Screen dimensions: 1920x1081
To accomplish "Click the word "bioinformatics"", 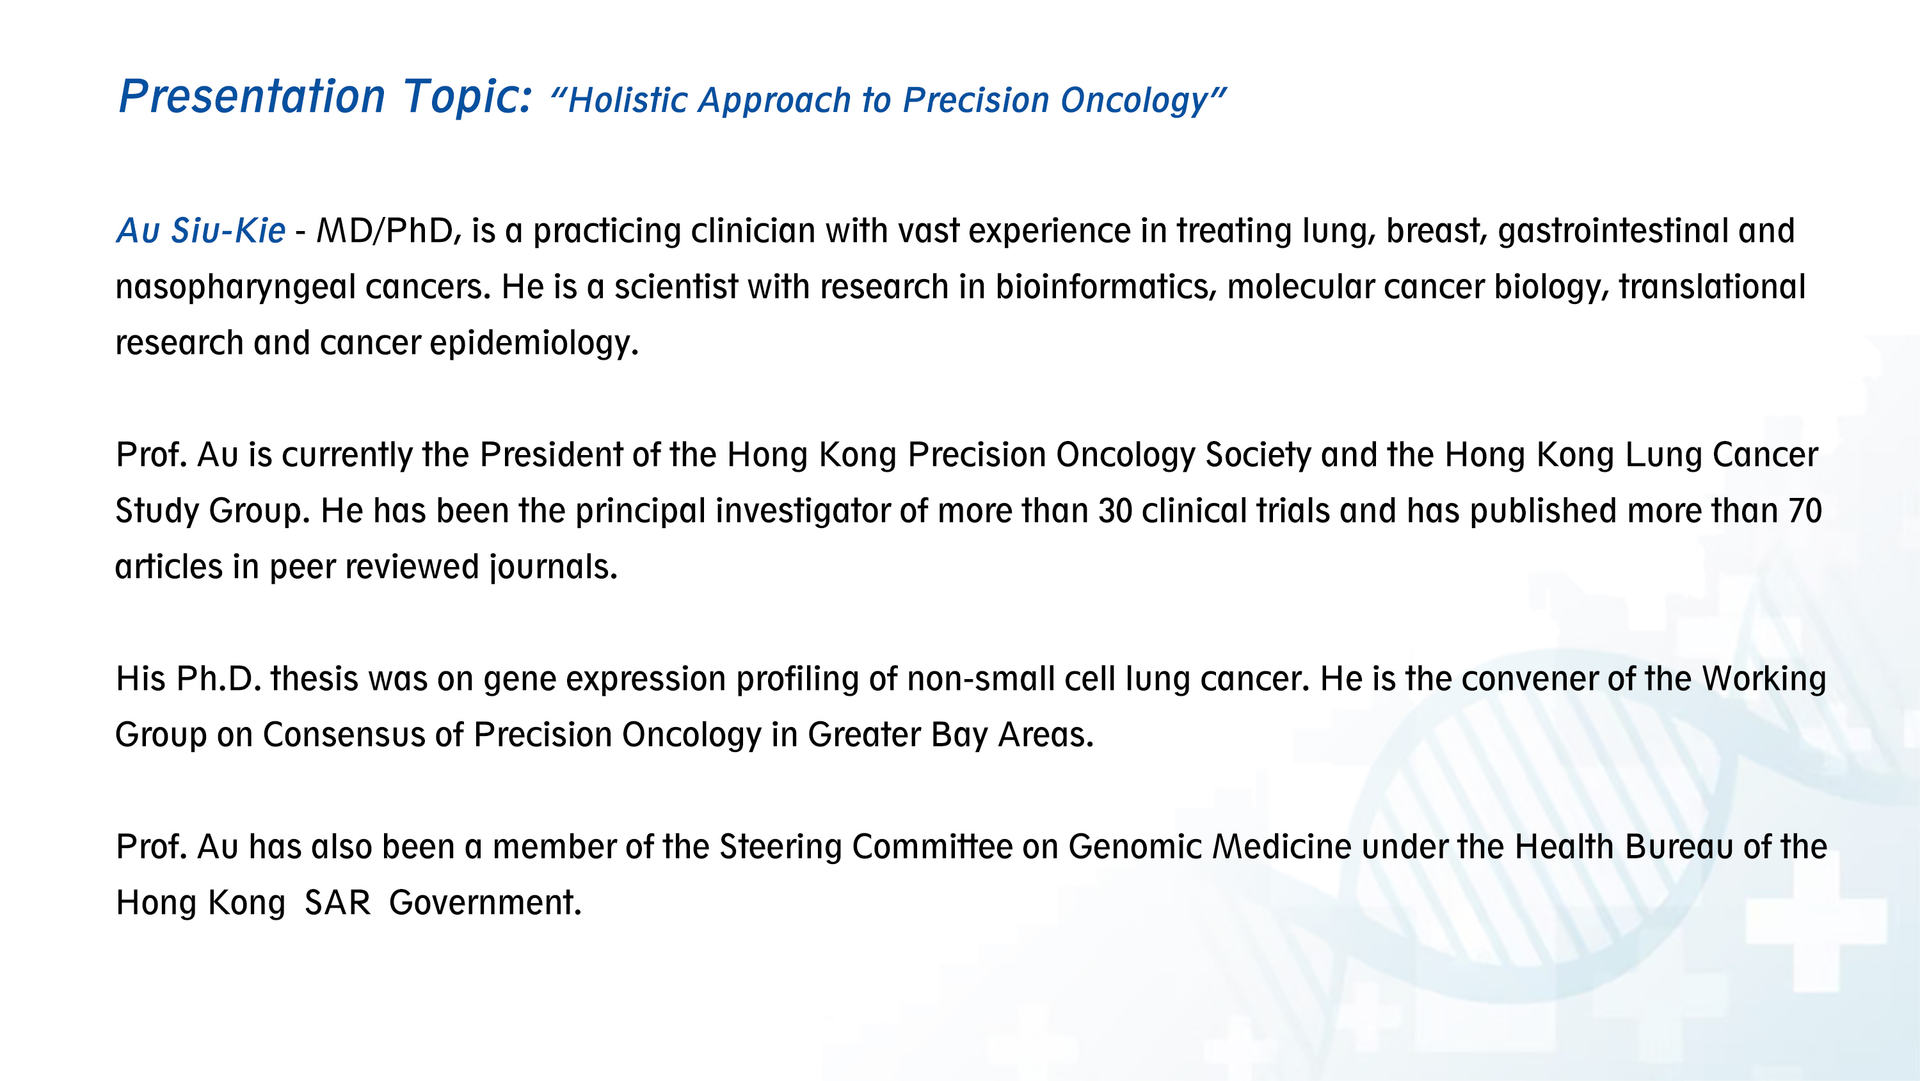I will pos(1104,287).
